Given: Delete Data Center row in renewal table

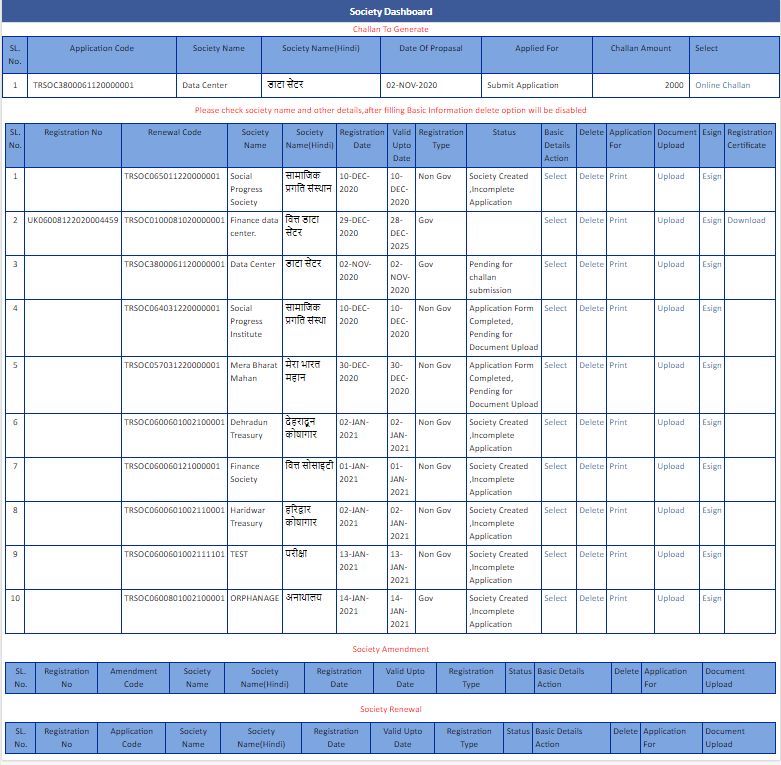Looking at the screenshot, I should click(x=591, y=264).
